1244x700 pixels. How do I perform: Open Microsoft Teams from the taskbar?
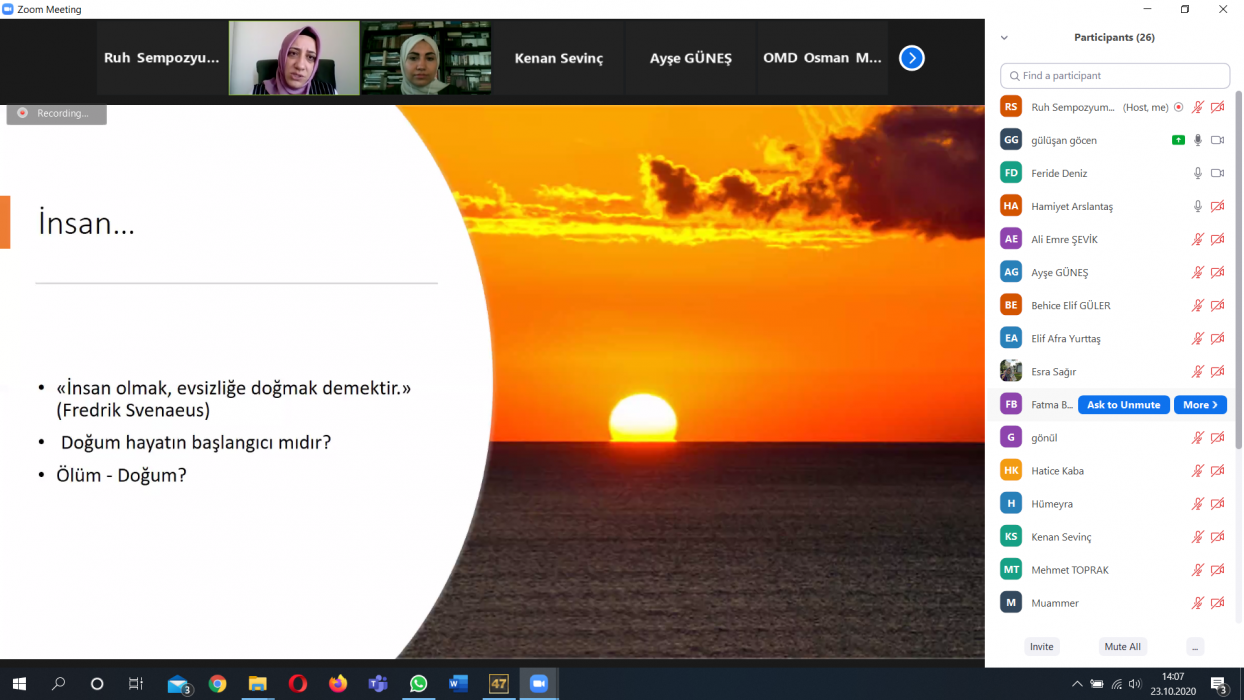coord(378,684)
